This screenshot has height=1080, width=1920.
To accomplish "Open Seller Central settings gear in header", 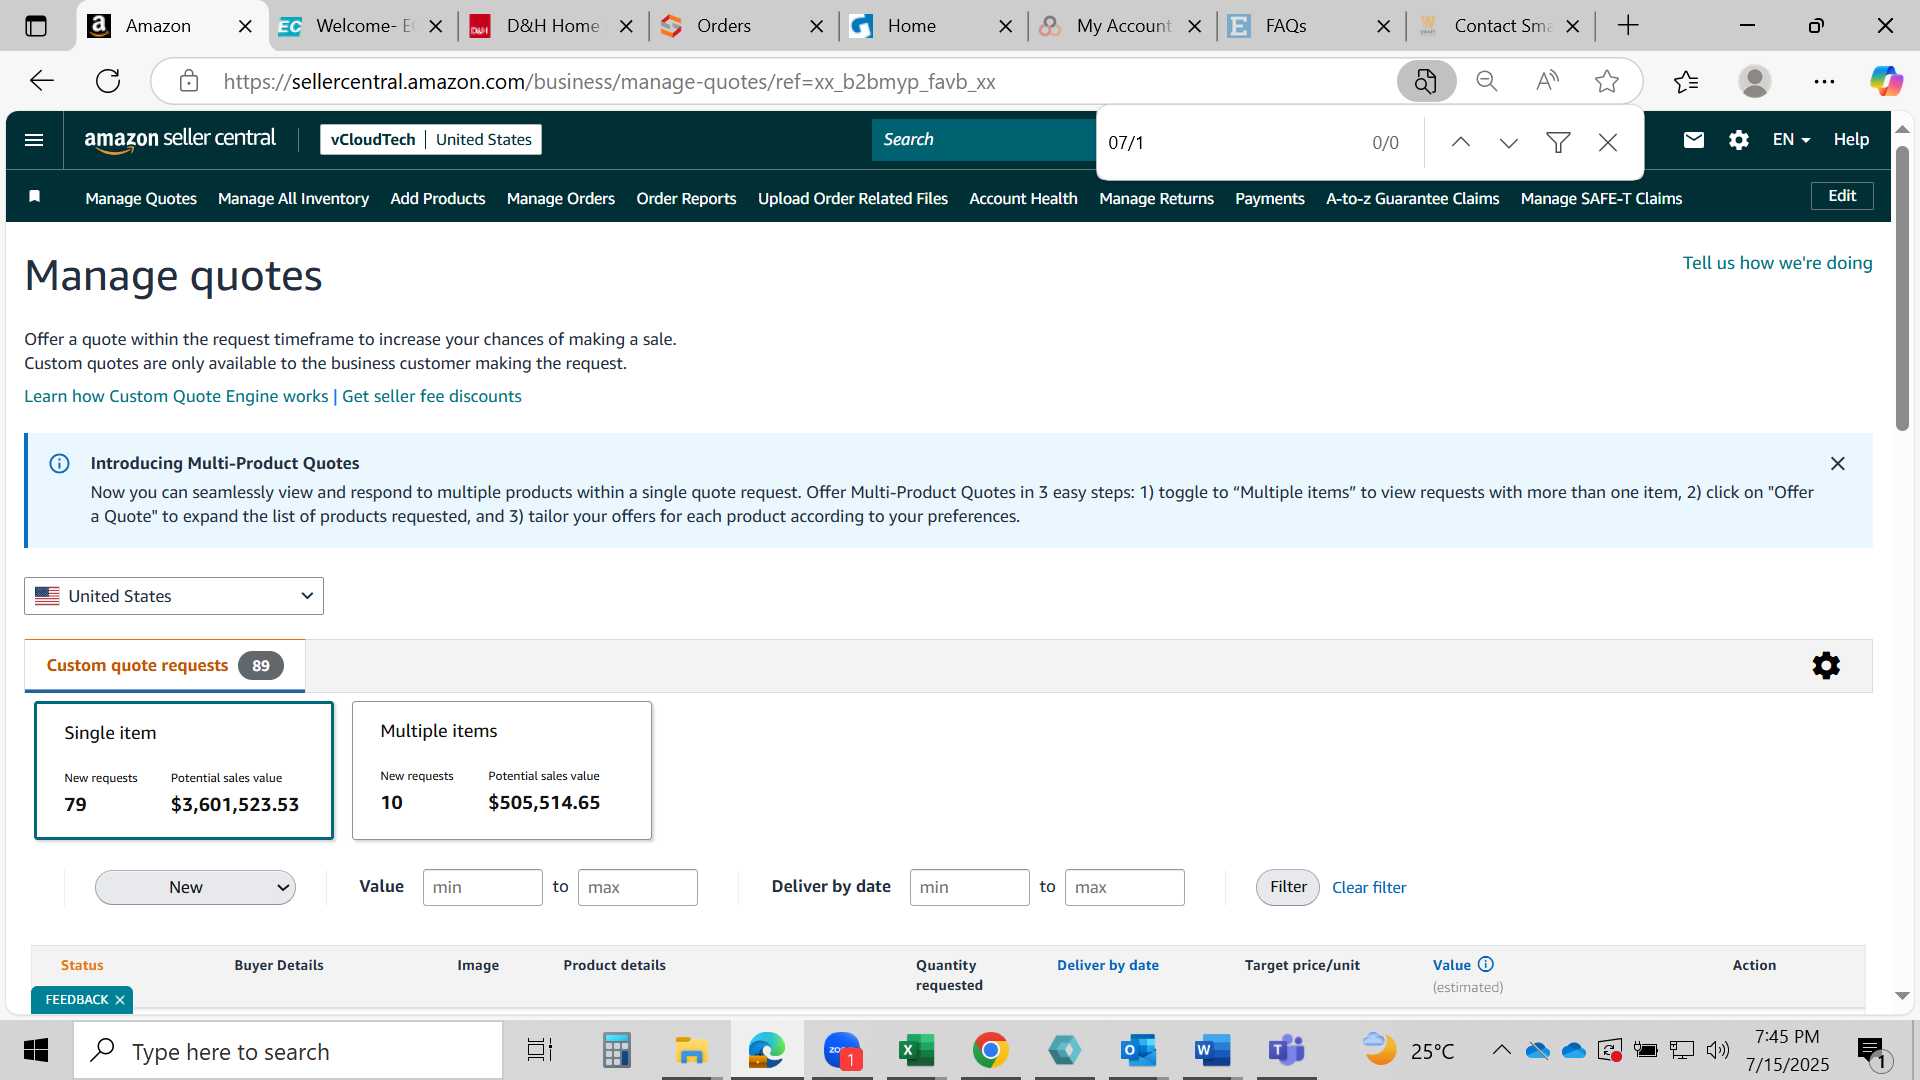I will (1739, 140).
